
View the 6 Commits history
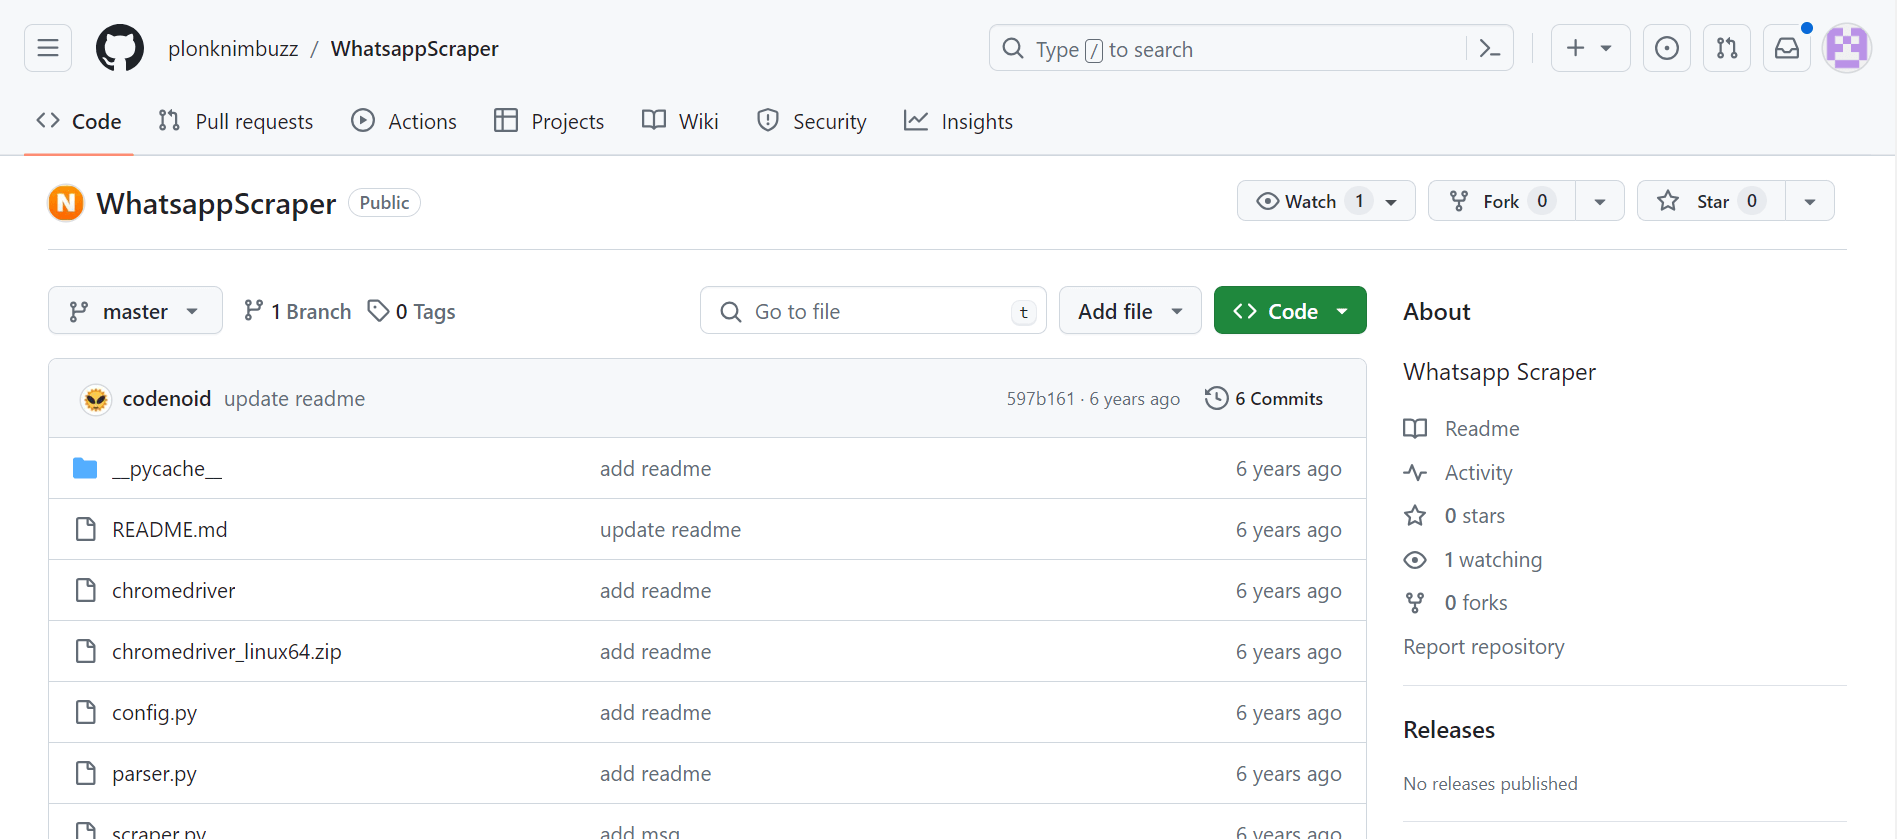pos(1265,399)
